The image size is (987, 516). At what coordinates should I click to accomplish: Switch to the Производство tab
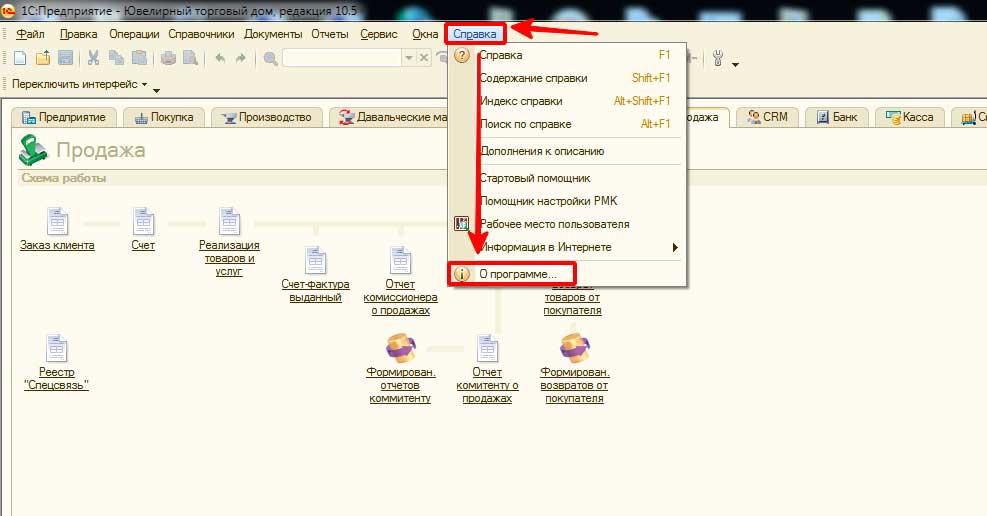coord(267,117)
